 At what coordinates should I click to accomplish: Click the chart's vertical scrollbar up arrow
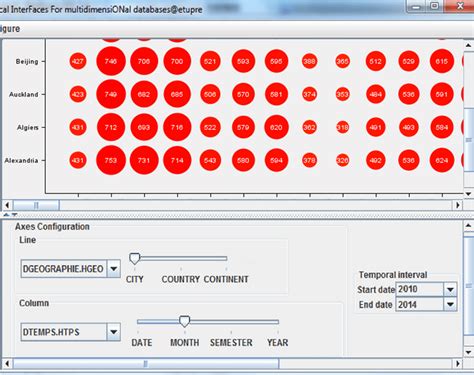pos(468,45)
